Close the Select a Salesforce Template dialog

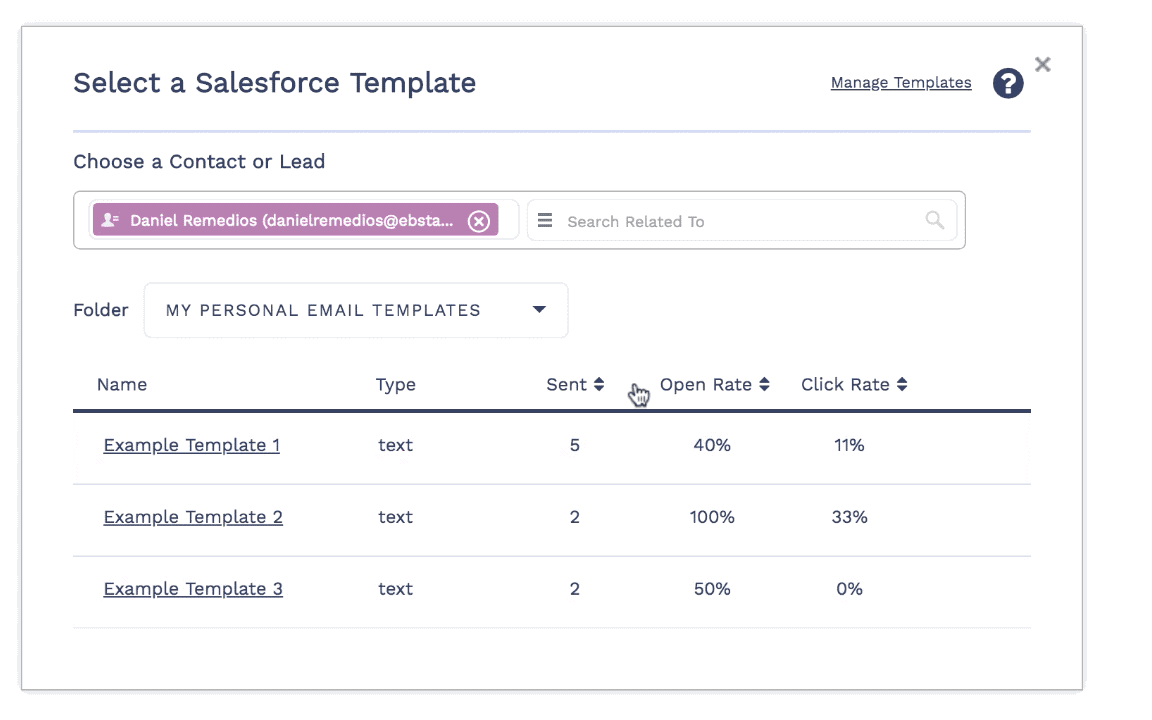[x=1043, y=65]
